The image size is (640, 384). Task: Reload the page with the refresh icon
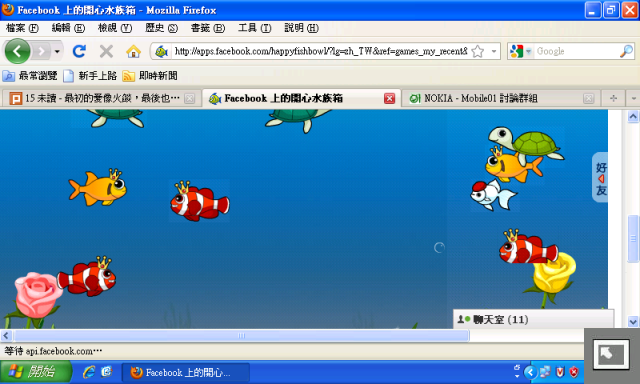(79, 51)
